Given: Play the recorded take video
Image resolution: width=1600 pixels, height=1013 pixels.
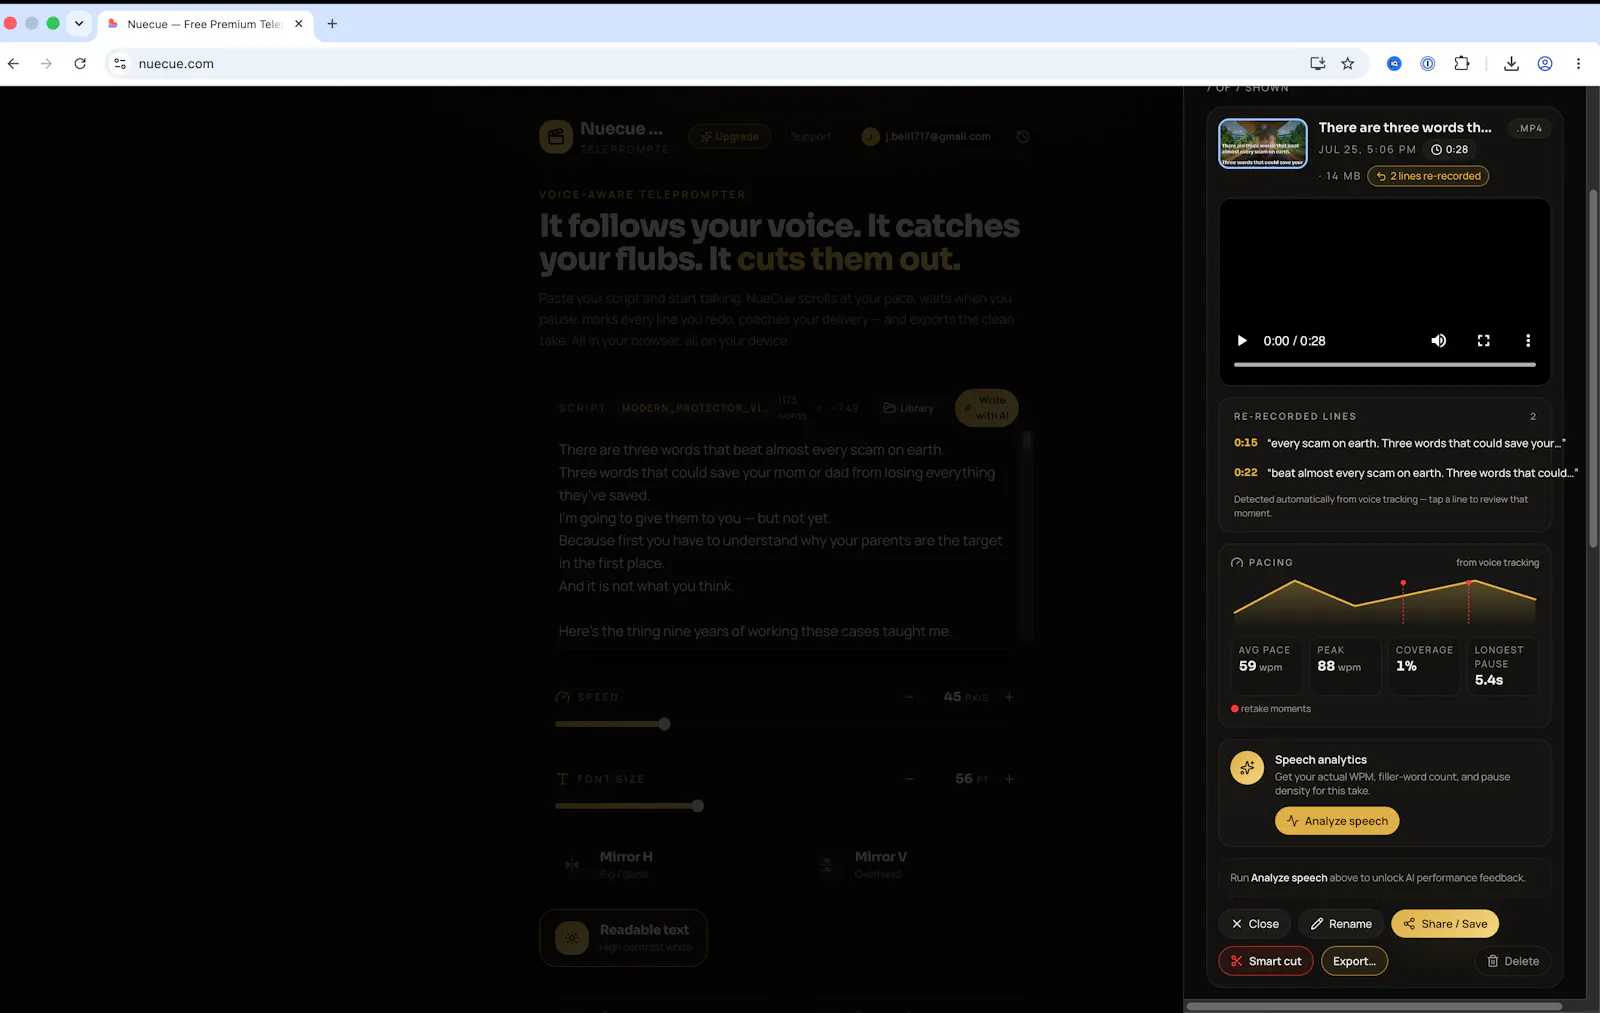Looking at the screenshot, I should (1242, 341).
